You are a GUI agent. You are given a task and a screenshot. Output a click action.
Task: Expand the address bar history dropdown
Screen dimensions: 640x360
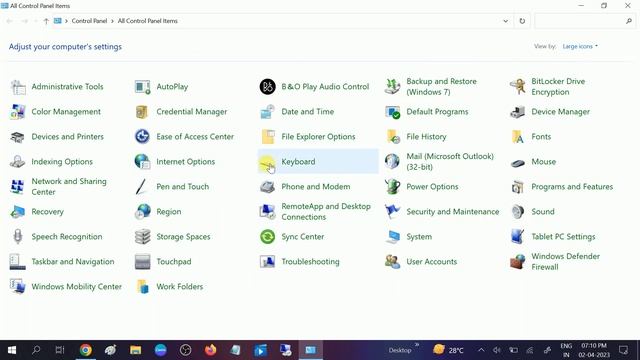[x=505, y=21]
